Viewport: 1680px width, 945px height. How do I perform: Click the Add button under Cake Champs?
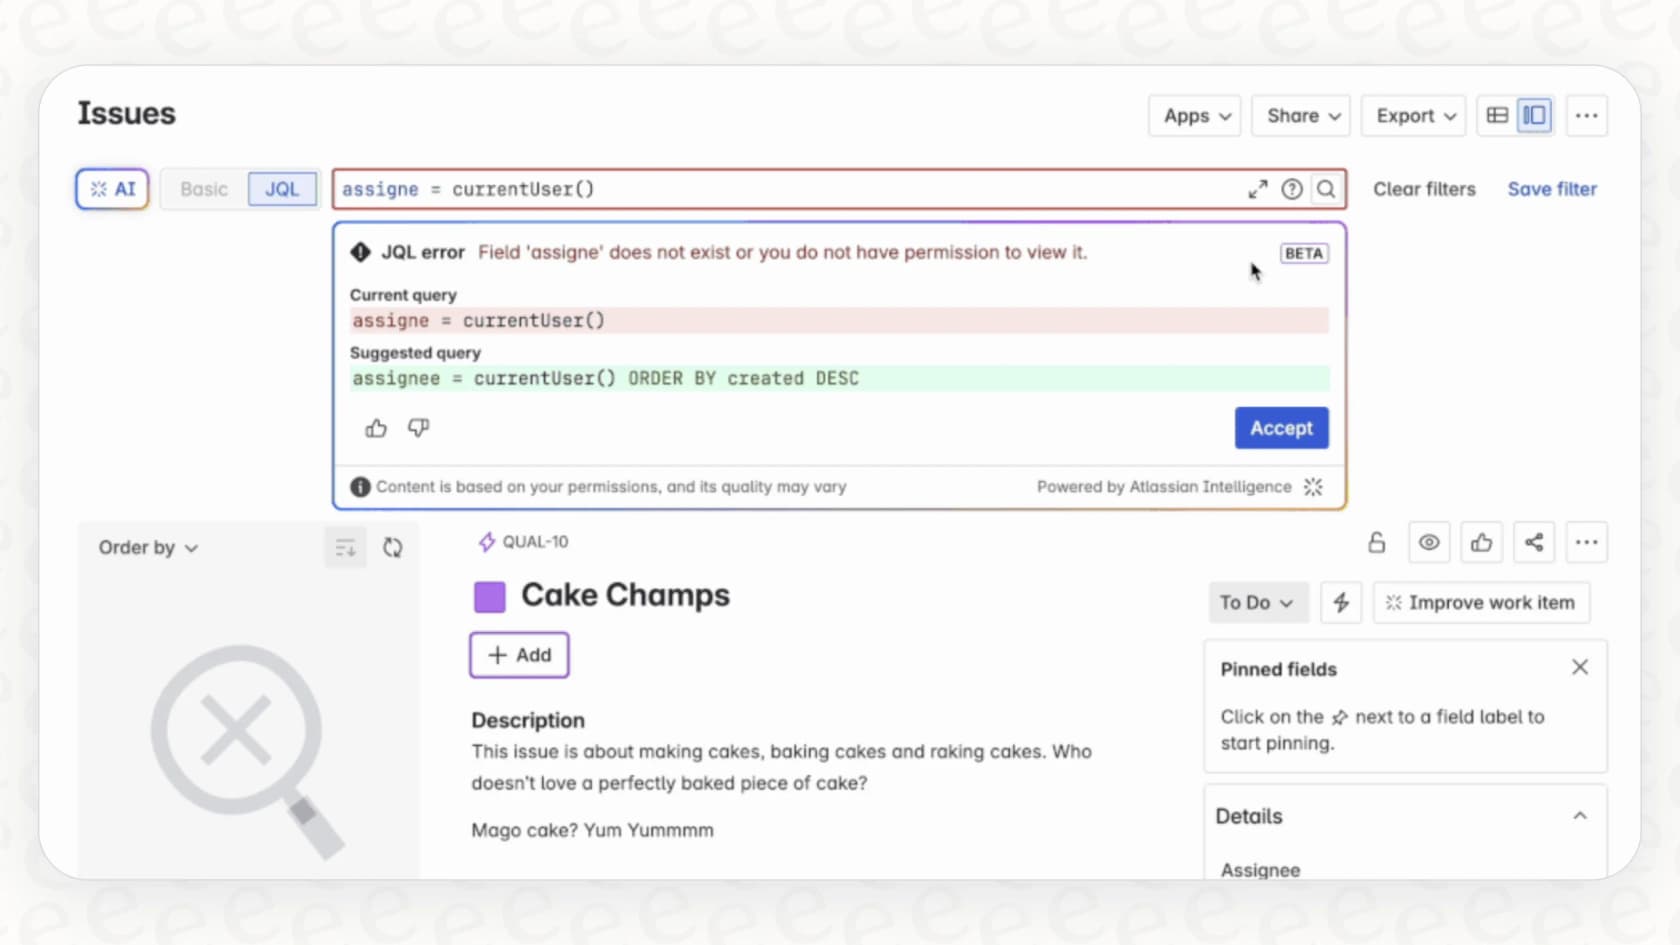click(519, 655)
